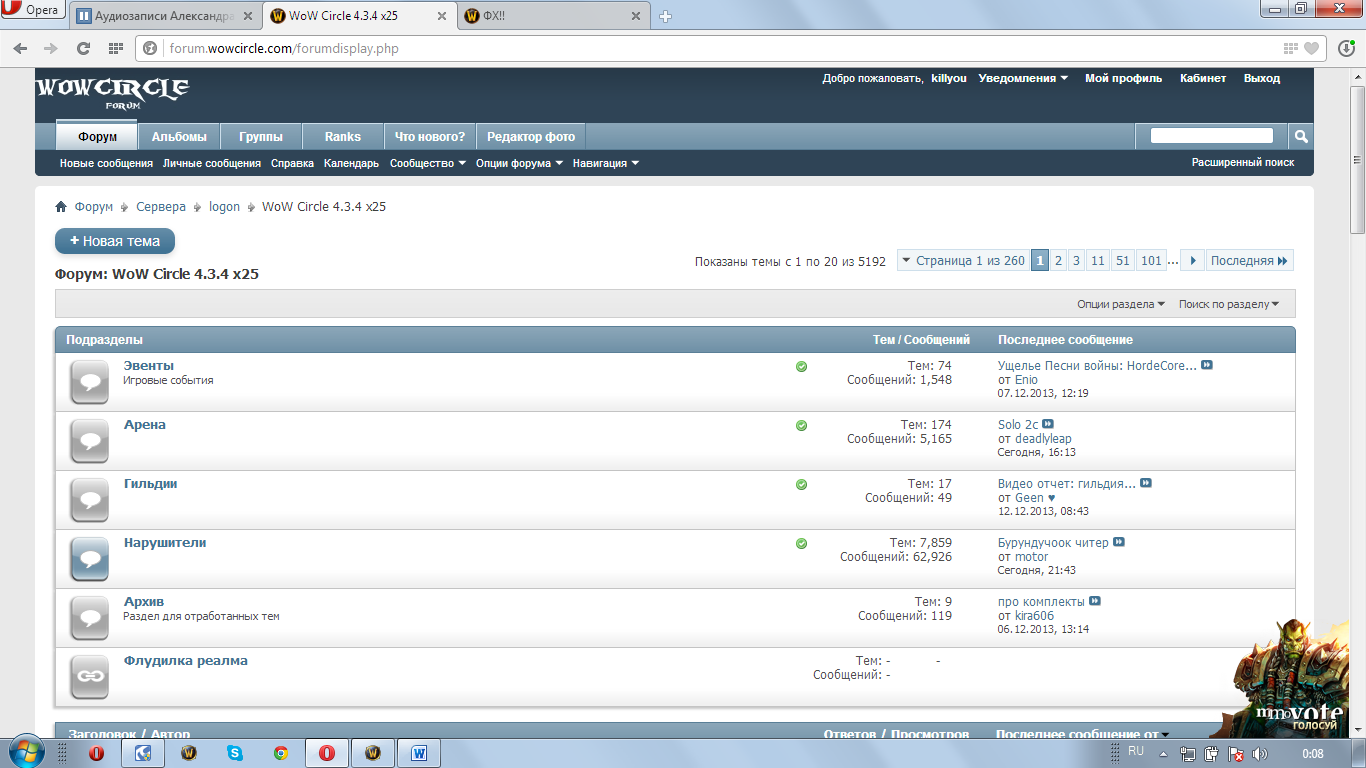
Task: Go to page 51 in pagination
Action: pos(1123,261)
